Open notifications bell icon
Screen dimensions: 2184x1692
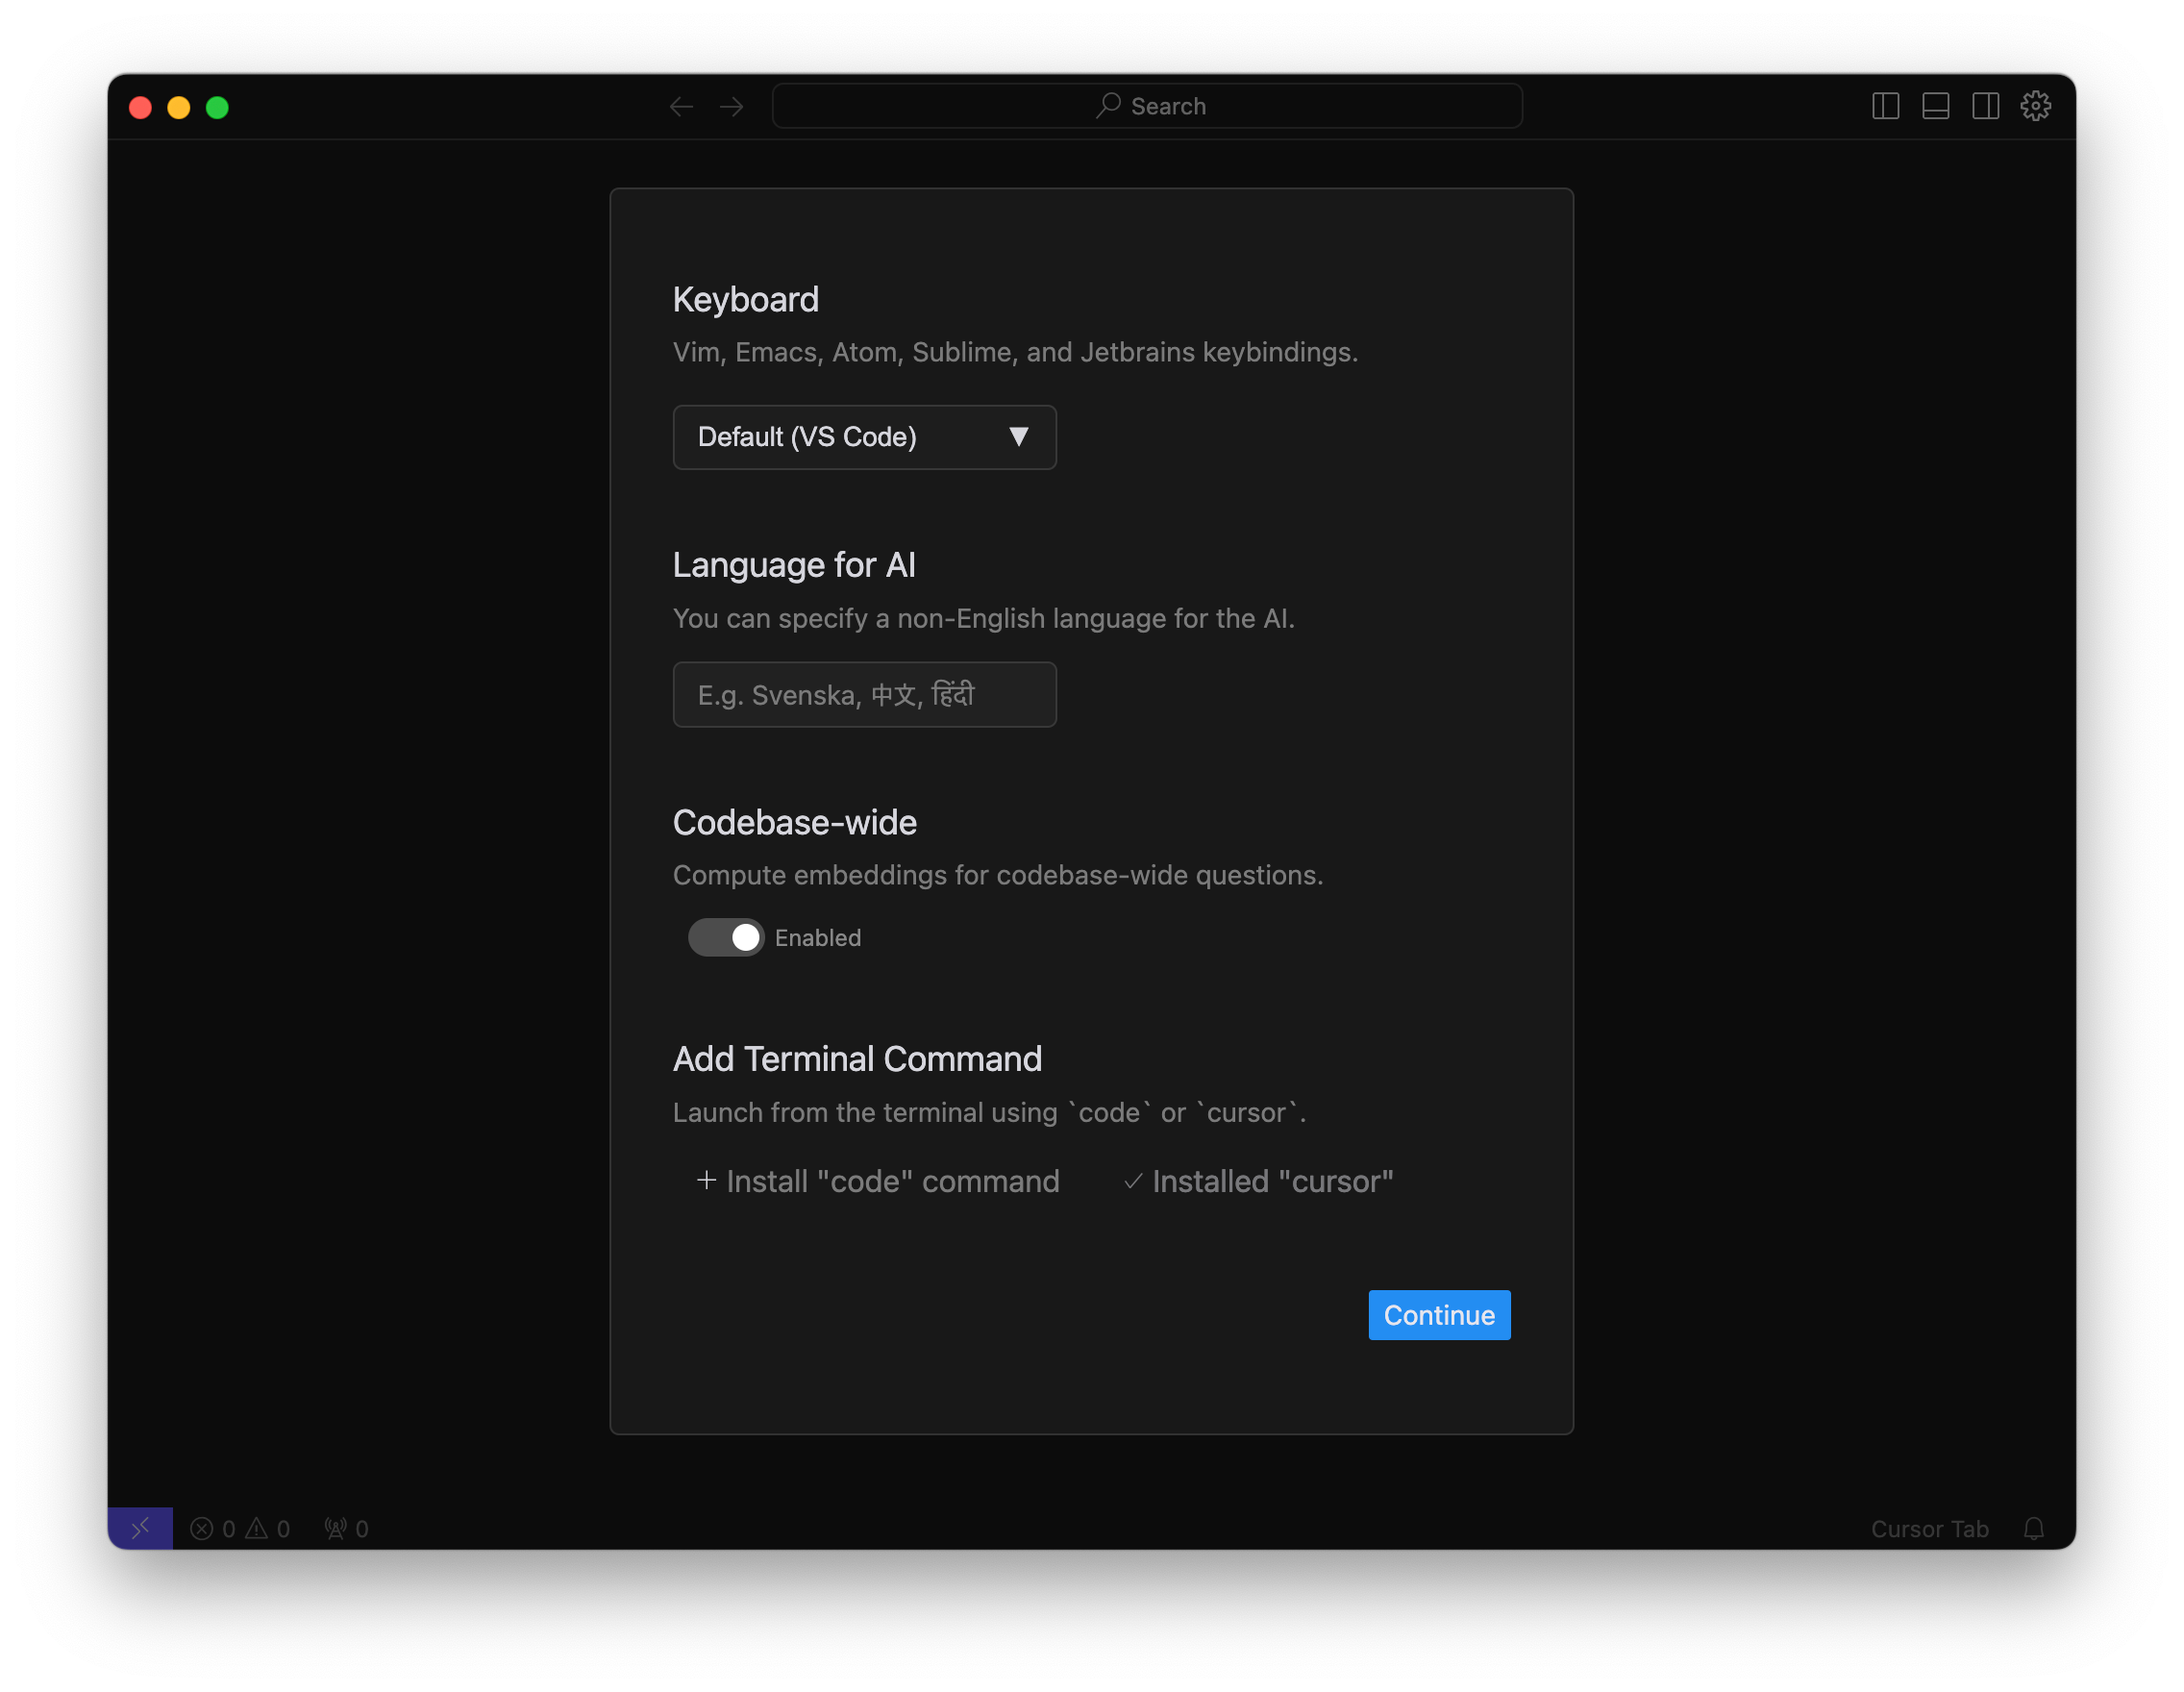pos(2033,1528)
